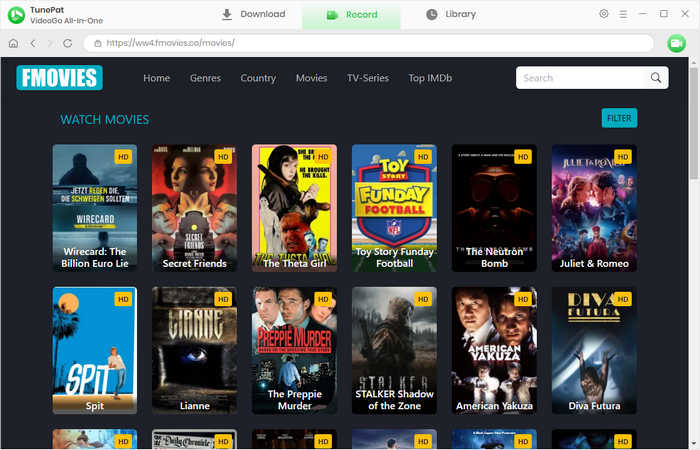Navigate back with the back arrow

pos(33,43)
